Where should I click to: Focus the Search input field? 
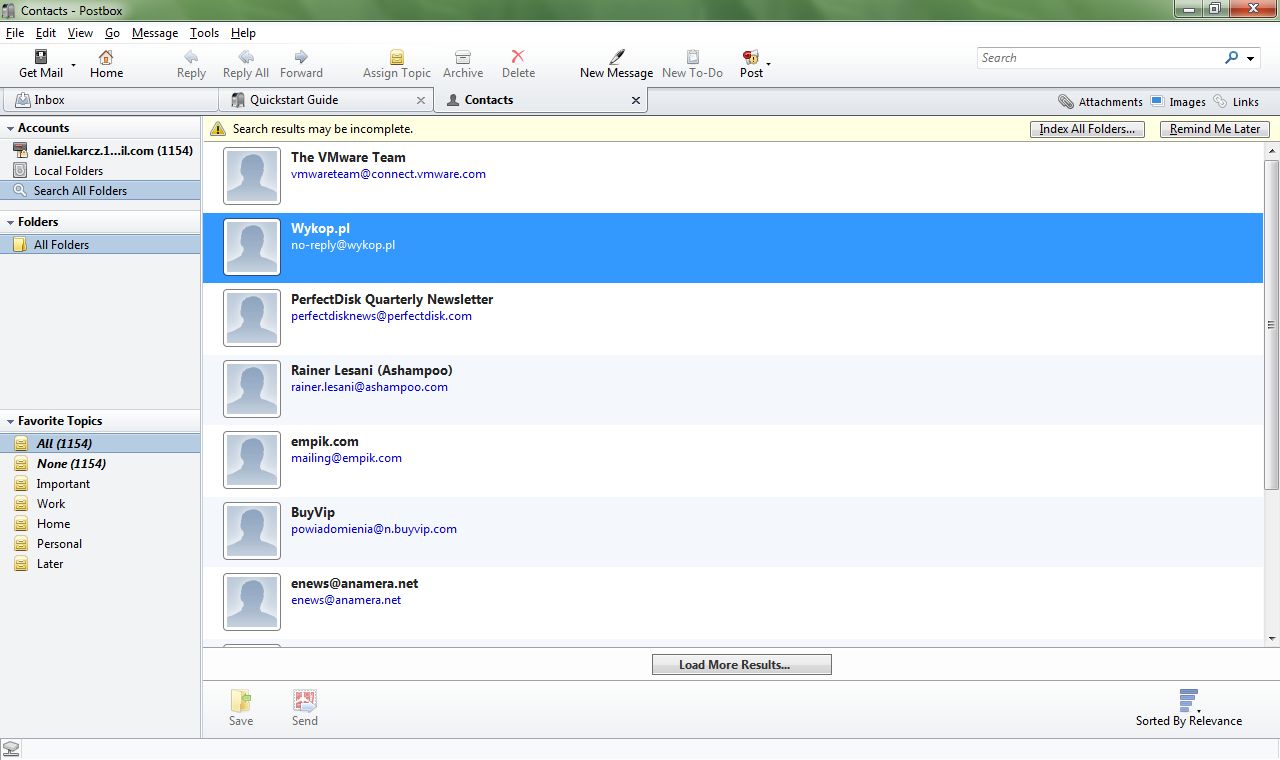tap(1098, 58)
